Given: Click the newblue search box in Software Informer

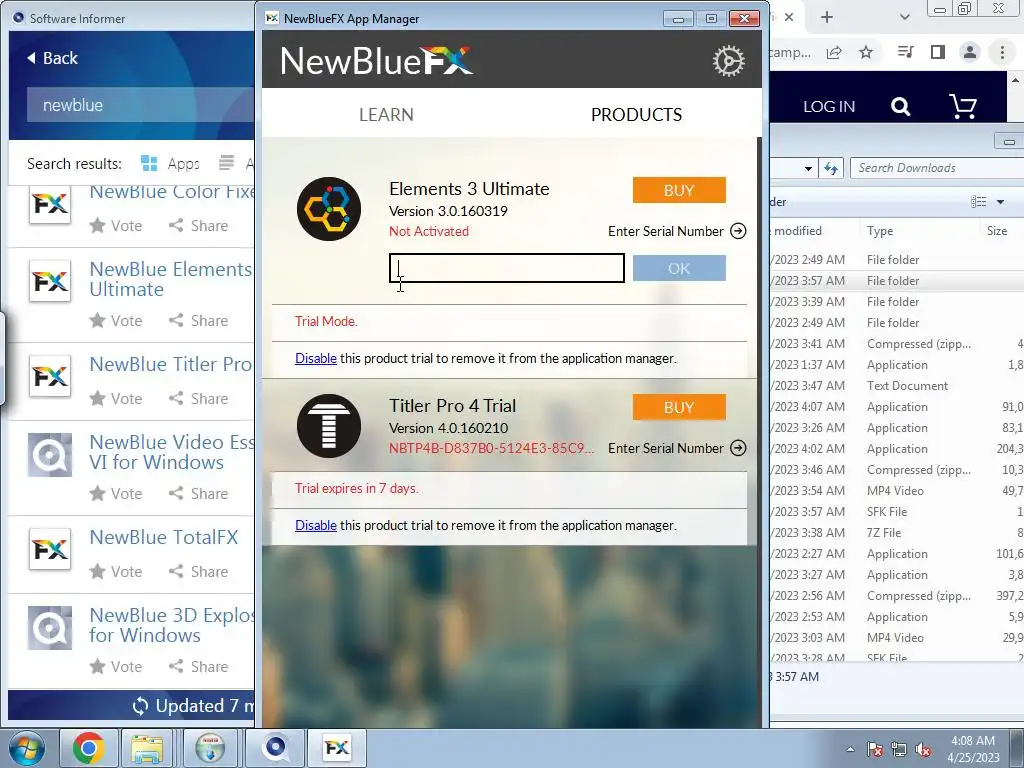Looking at the screenshot, I should pos(140,105).
